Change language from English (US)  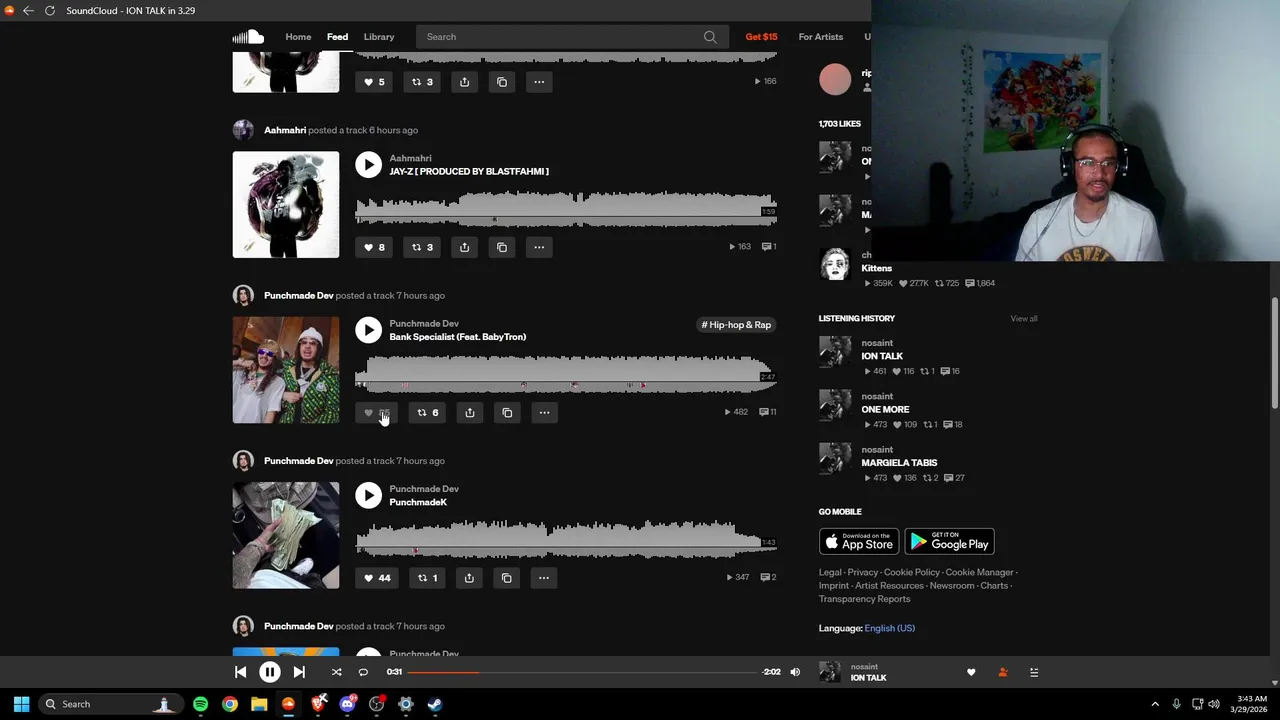[x=889, y=628]
